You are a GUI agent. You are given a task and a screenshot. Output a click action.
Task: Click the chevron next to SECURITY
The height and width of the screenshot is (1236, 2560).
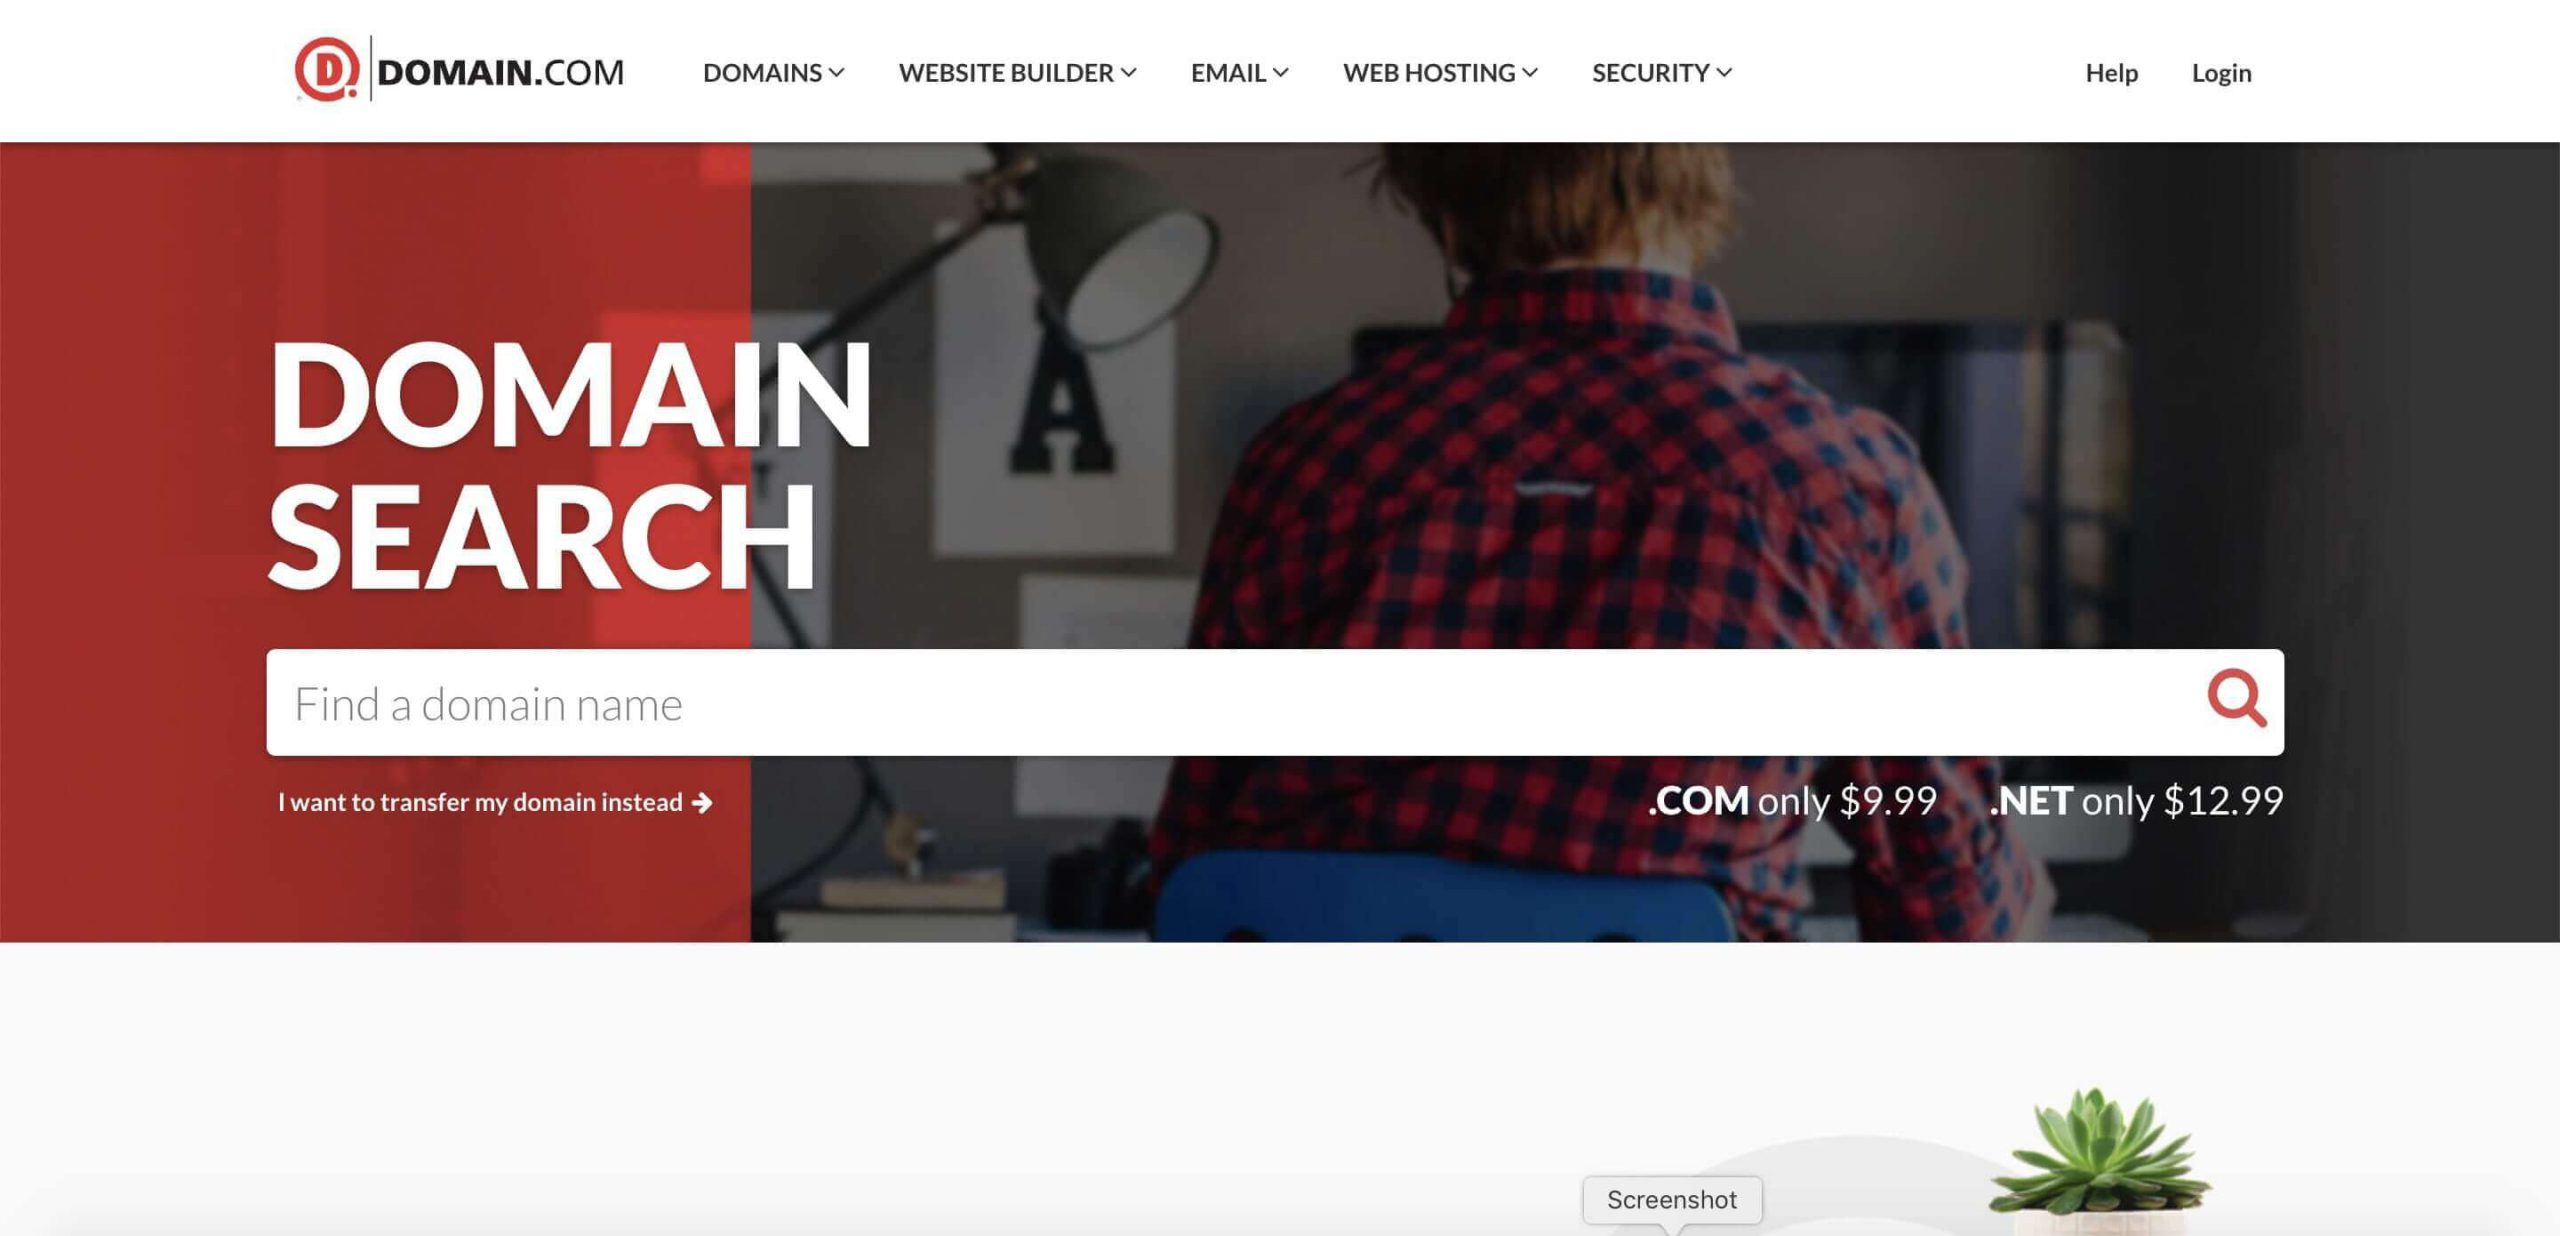1724,72
